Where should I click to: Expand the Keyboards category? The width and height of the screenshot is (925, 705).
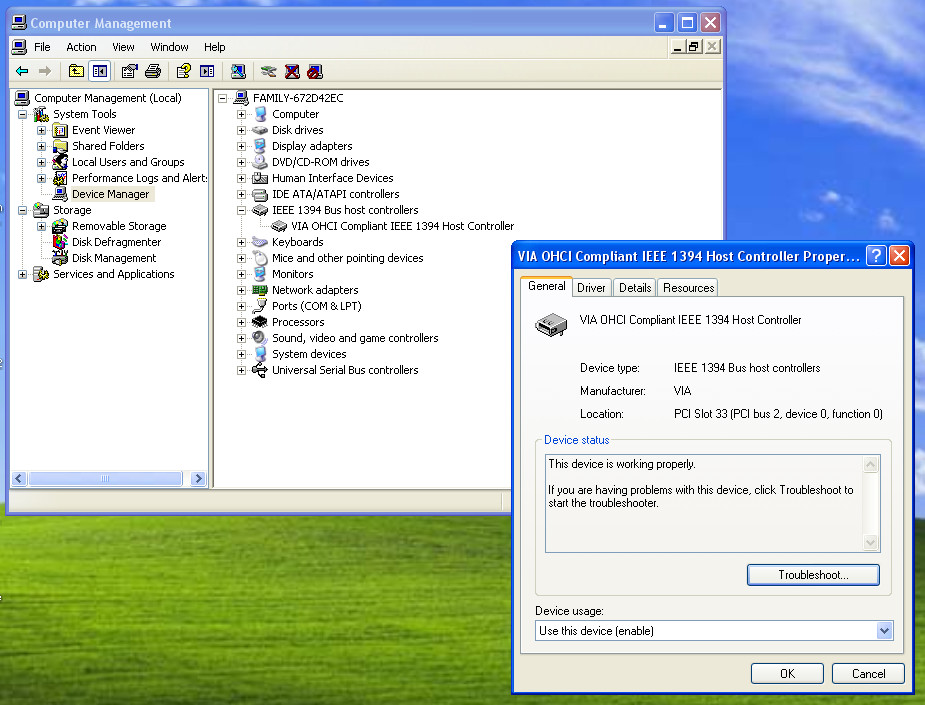coord(241,242)
